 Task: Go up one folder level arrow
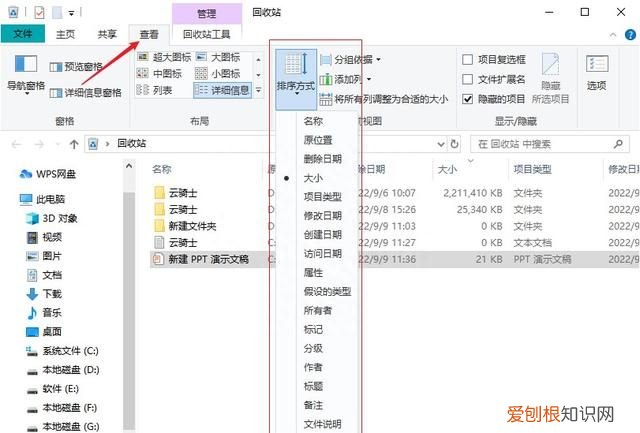74,144
